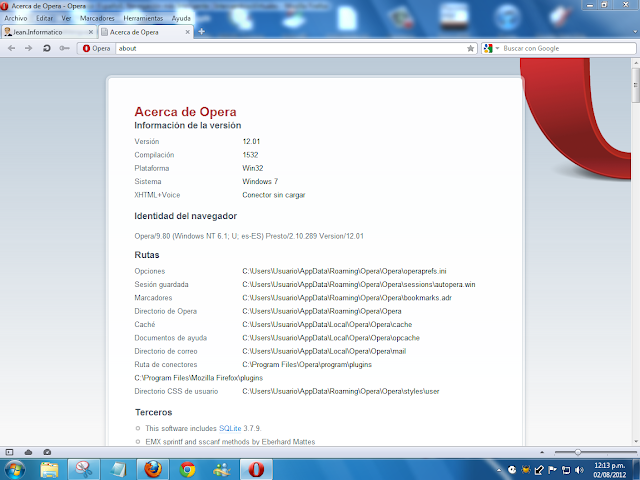Click the 'Acerca de Opera' page heading
Viewport: 640px width, 480px height.
pyautogui.click(x=185, y=111)
